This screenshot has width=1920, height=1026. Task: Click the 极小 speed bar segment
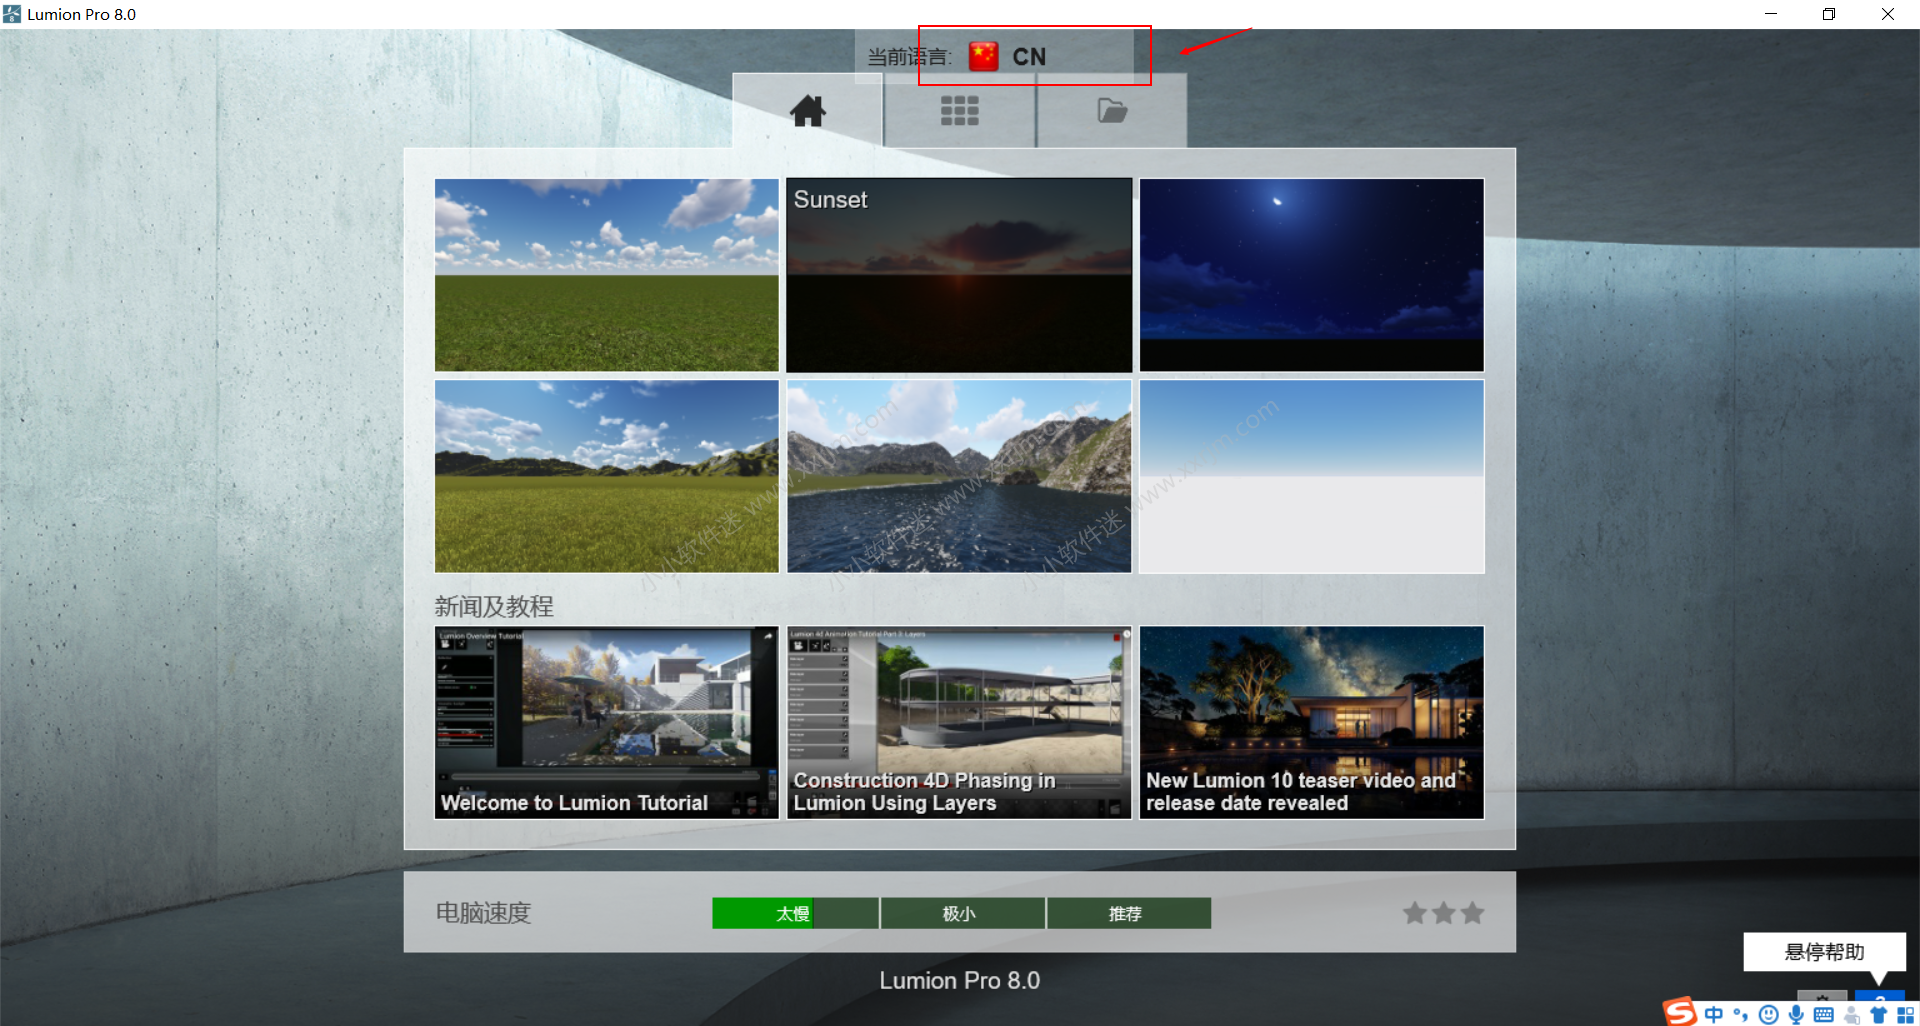(x=962, y=913)
